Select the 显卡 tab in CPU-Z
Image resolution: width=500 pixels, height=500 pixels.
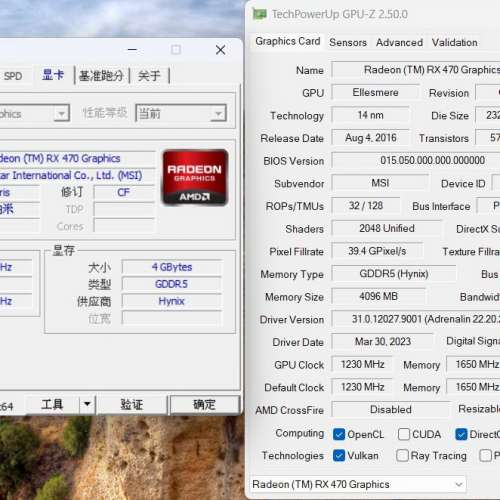53,75
